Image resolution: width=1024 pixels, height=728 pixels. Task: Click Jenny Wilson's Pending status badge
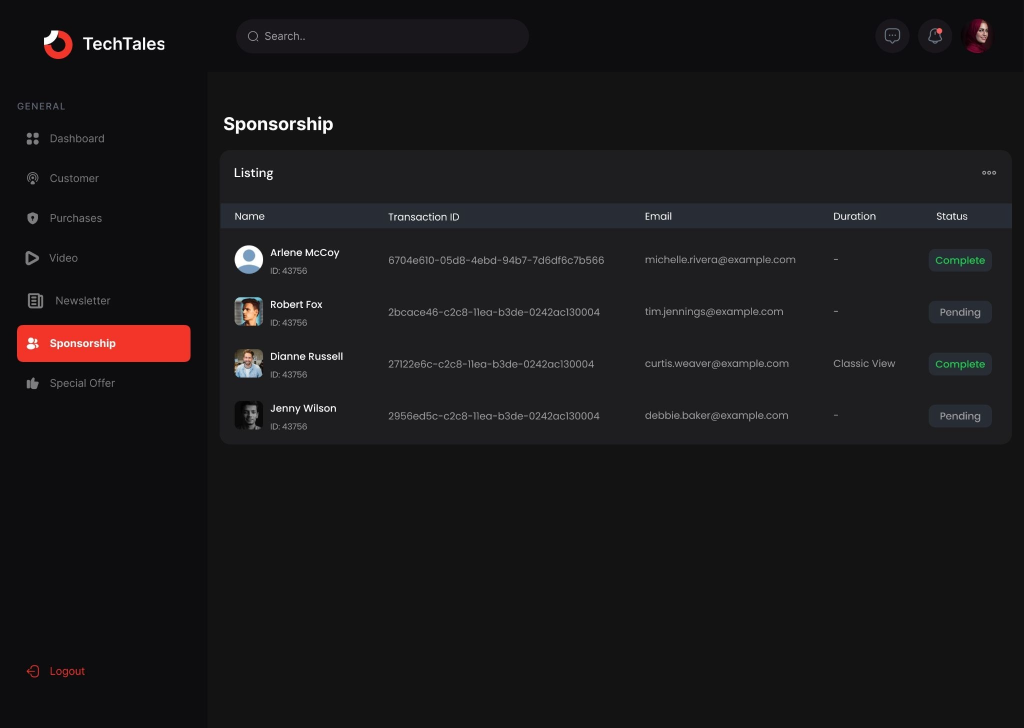click(960, 416)
